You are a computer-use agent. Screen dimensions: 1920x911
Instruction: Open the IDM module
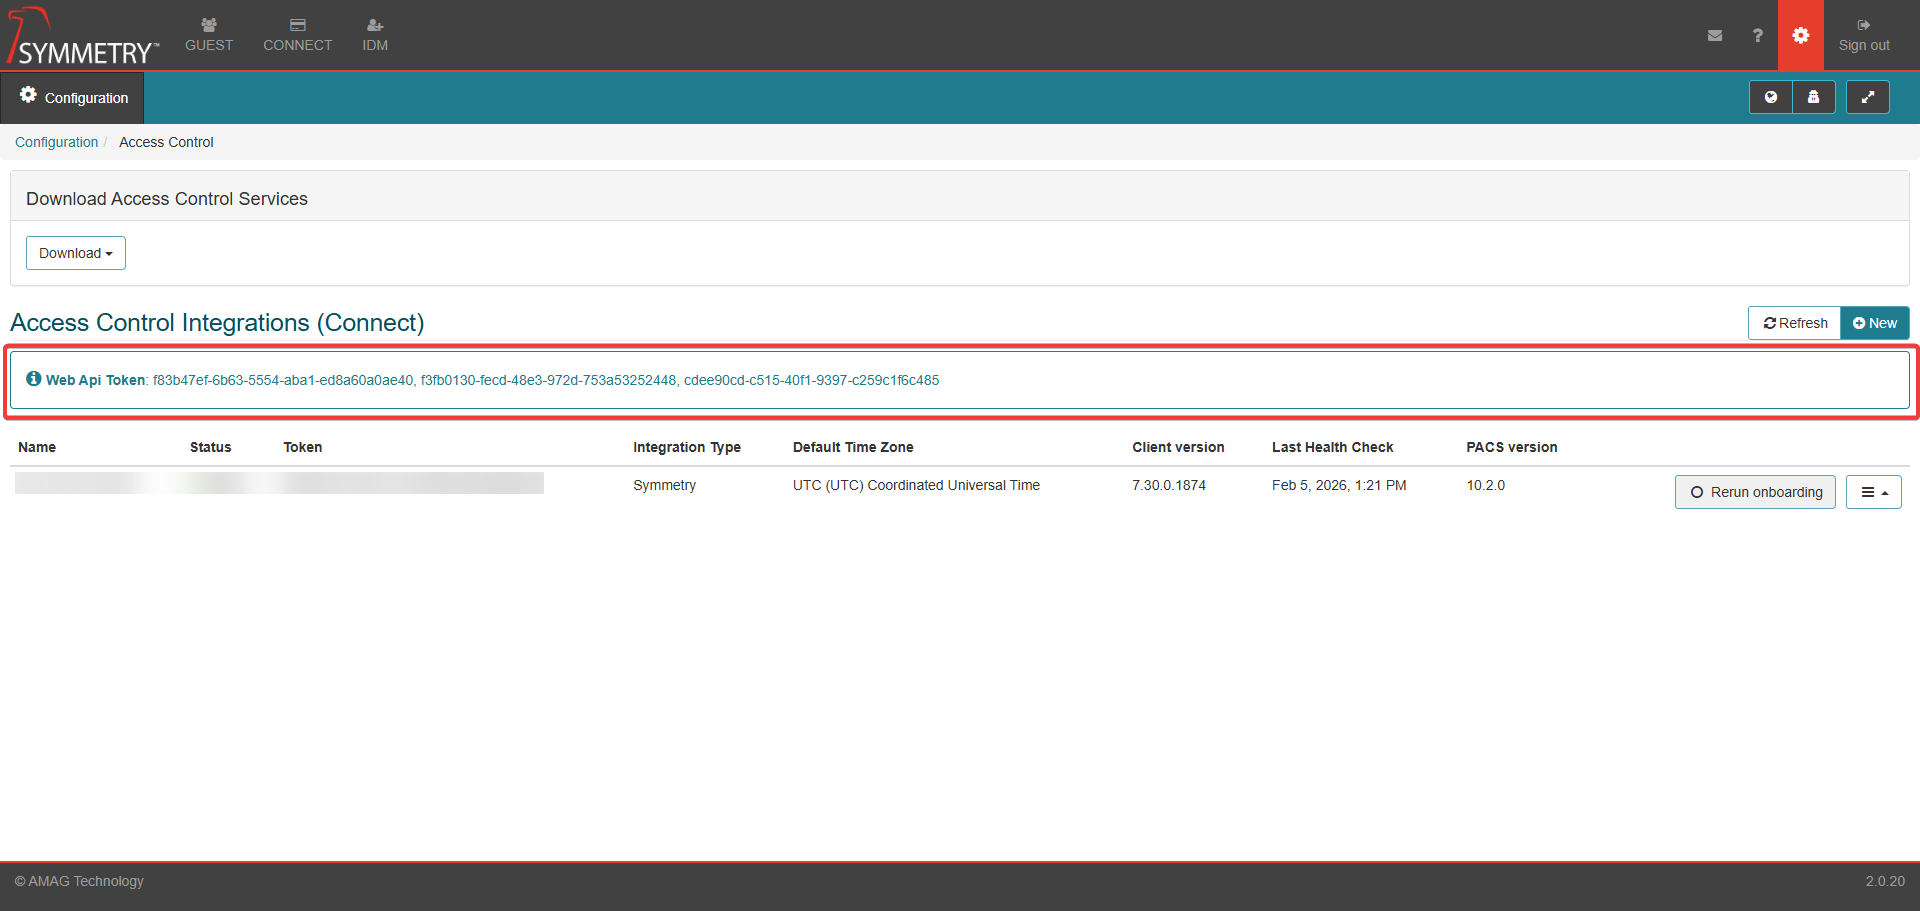pos(375,35)
